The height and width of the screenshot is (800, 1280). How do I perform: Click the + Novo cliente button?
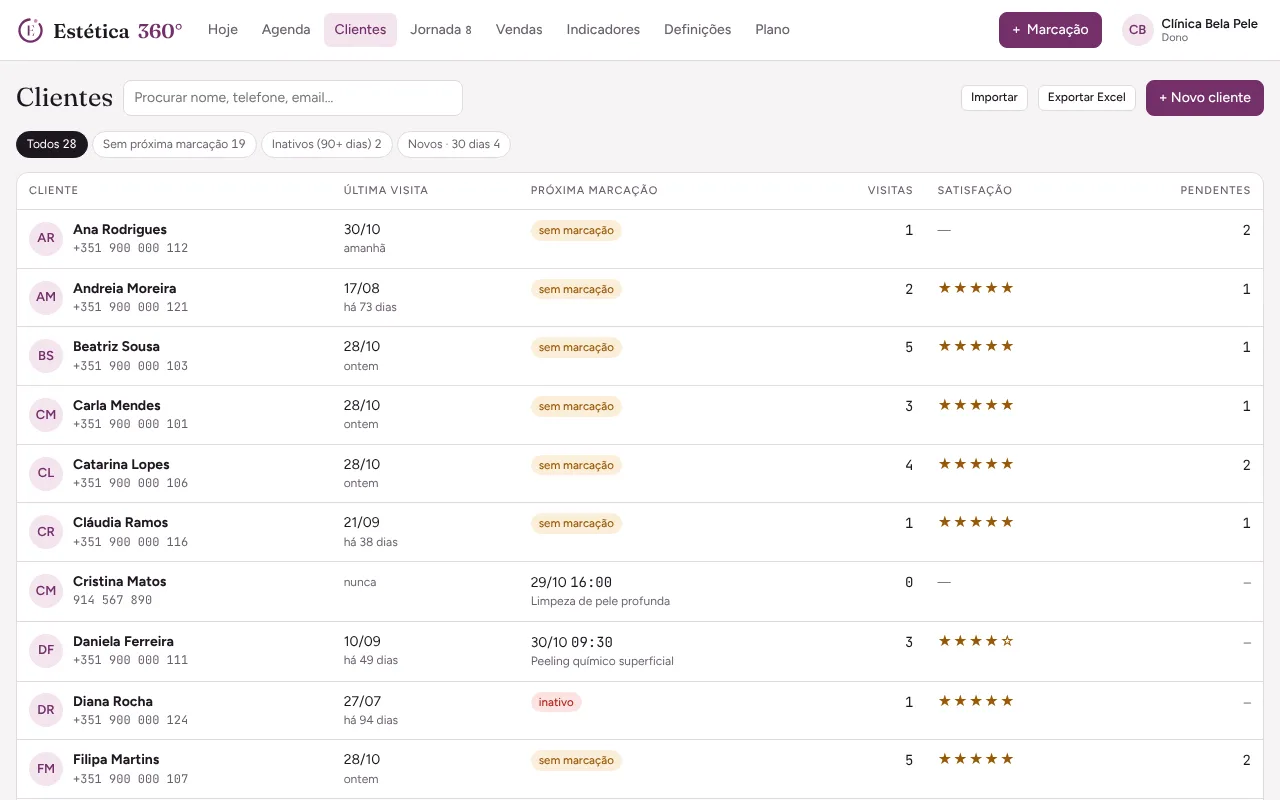point(1205,98)
